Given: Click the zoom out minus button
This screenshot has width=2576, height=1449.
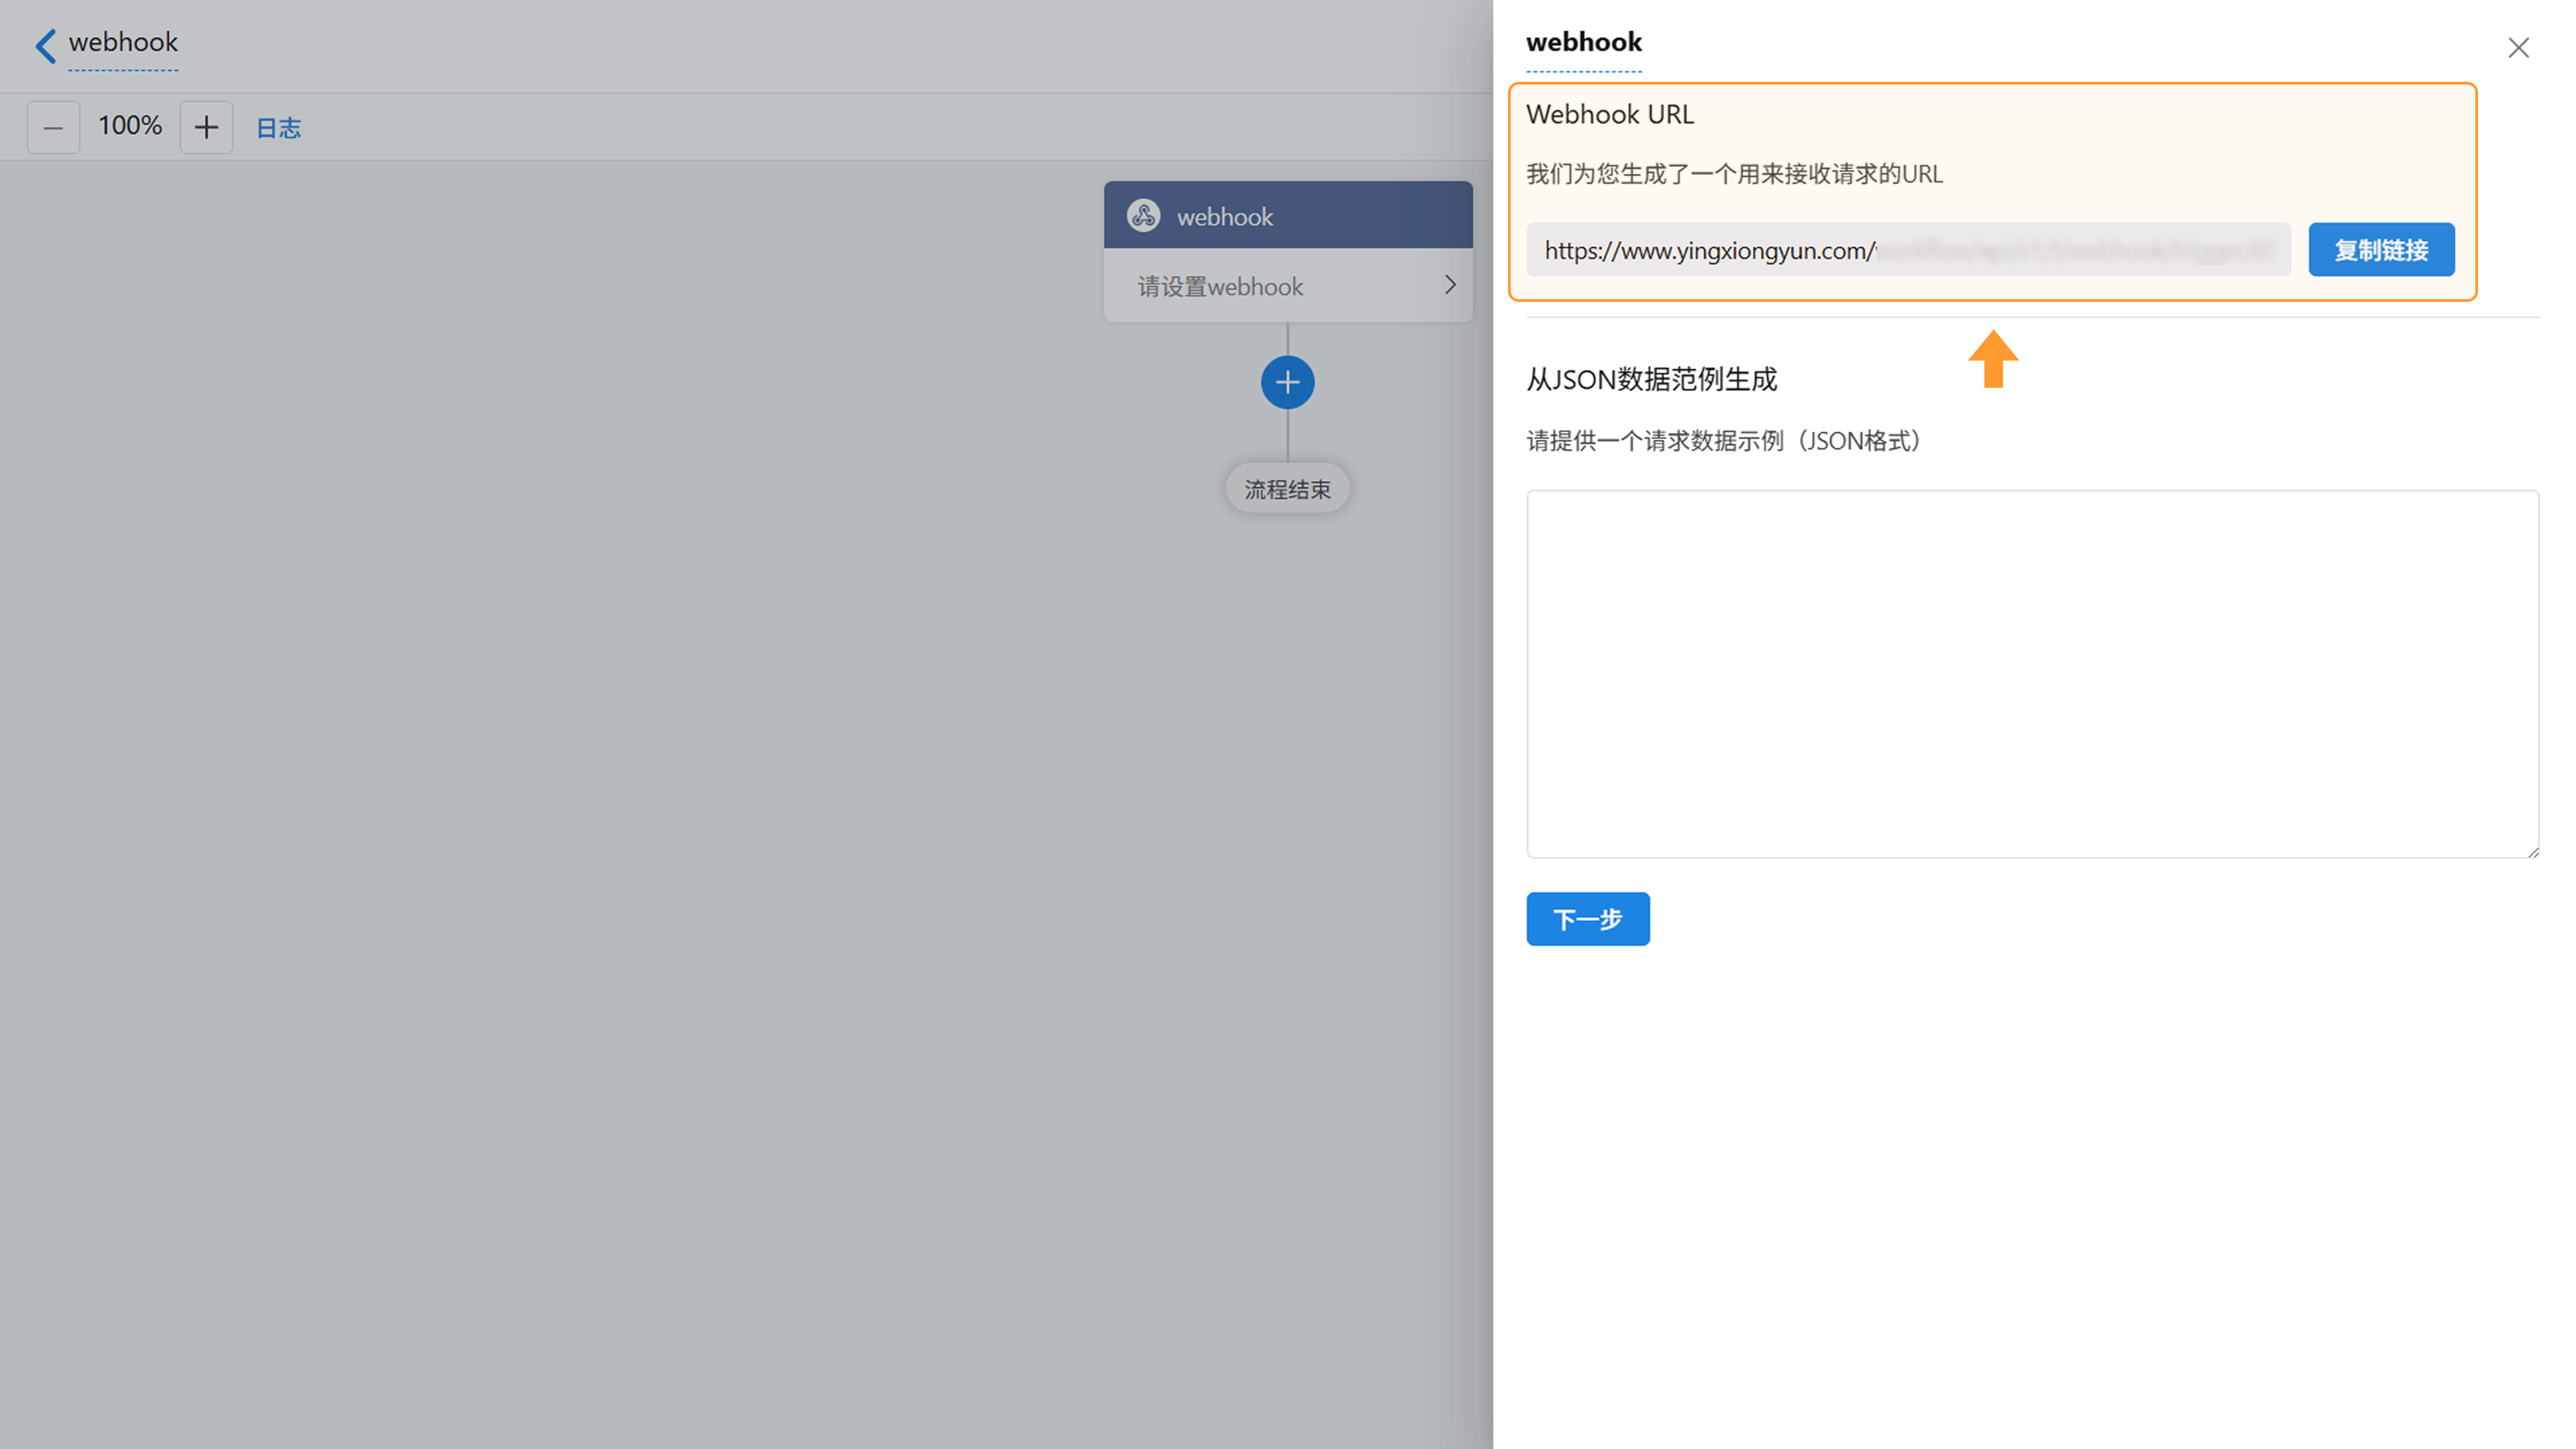Looking at the screenshot, I should (x=53, y=127).
